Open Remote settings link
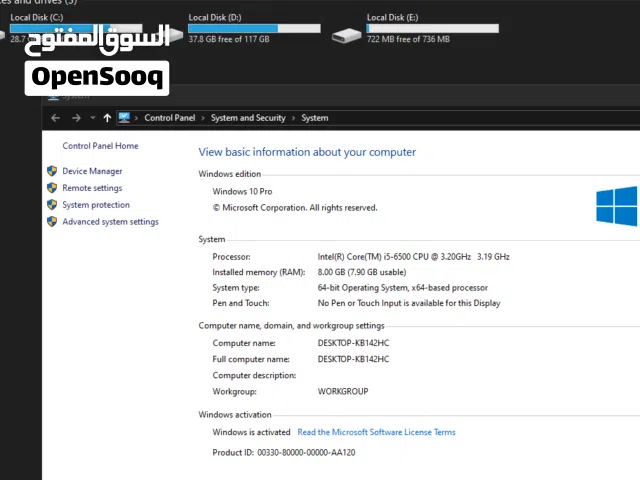The image size is (640, 480). click(x=92, y=188)
